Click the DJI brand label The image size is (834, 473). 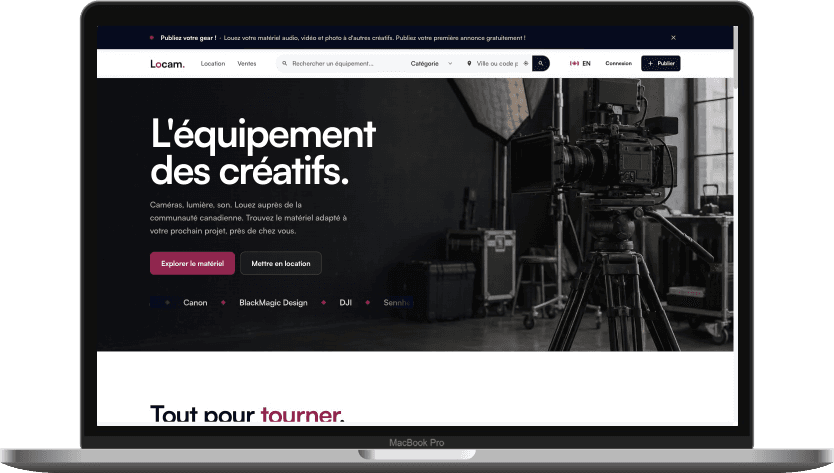coord(346,303)
